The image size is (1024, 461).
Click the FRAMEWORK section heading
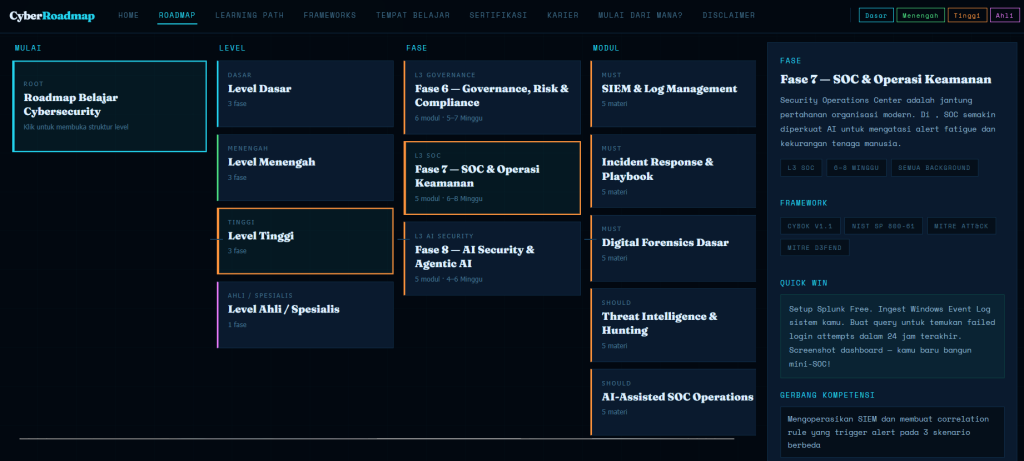click(x=804, y=203)
